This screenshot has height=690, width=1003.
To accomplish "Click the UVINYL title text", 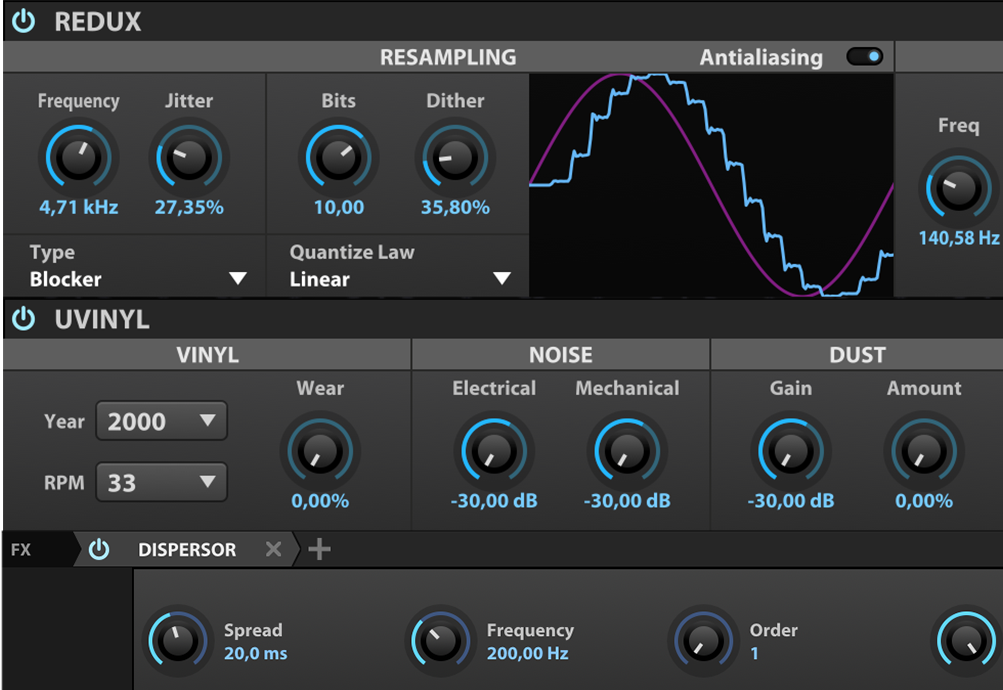I will 102,319.
